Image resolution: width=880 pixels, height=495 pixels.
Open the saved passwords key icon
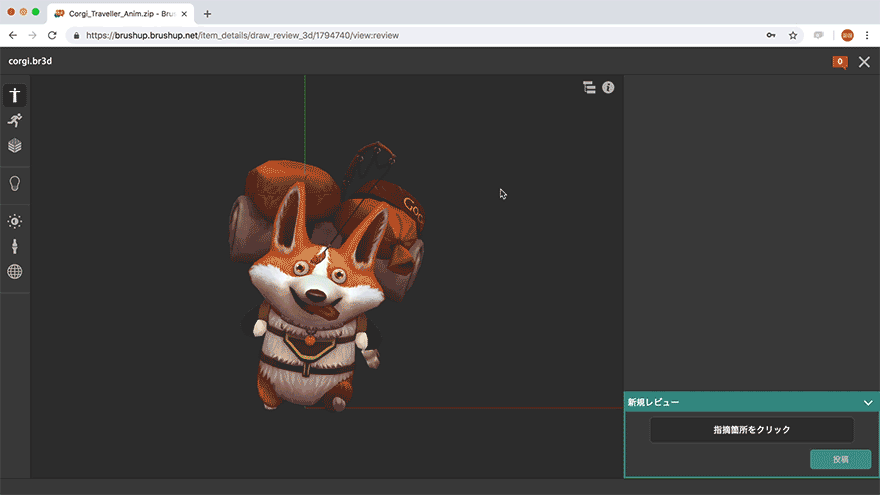point(771,35)
